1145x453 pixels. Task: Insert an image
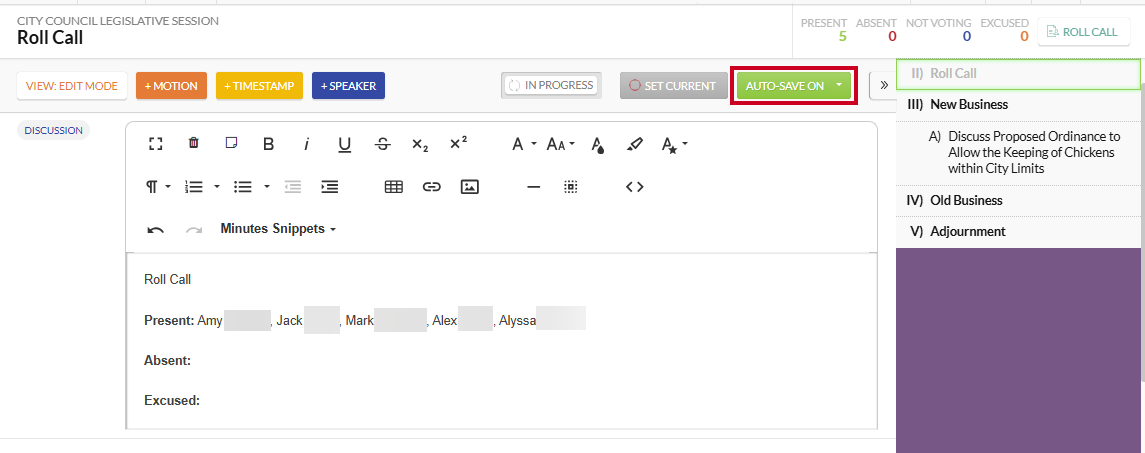click(470, 187)
